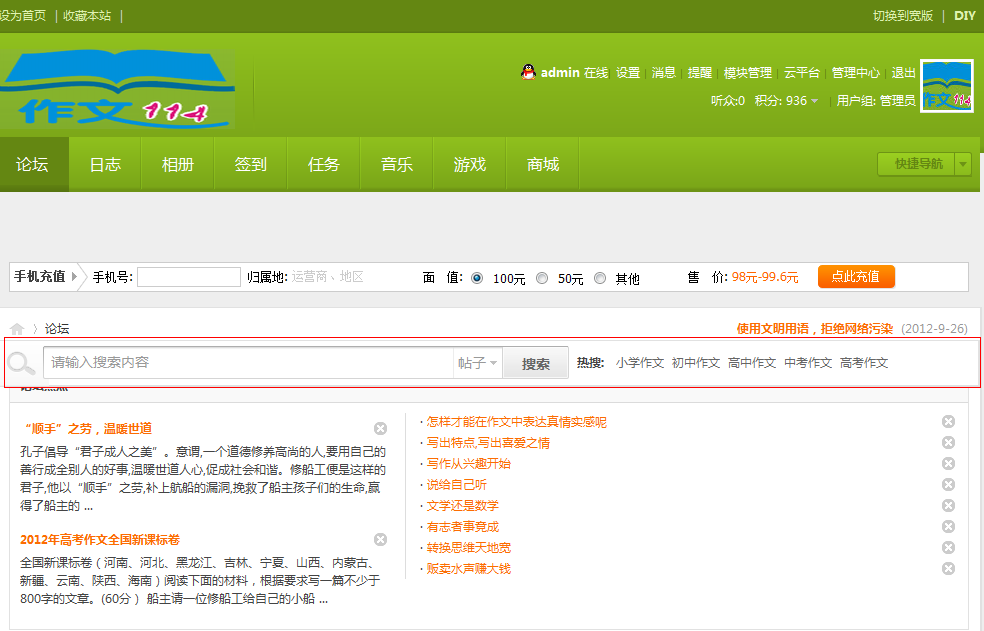Open the 管理中心 link

coord(855,73)
